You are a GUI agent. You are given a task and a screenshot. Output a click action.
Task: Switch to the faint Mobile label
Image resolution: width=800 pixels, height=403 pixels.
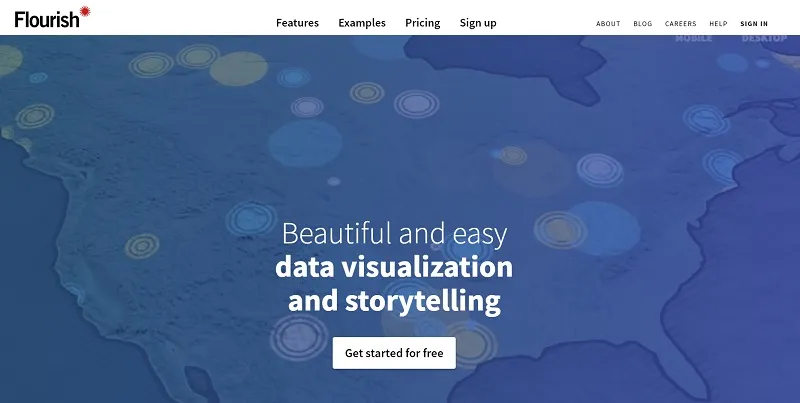point(693,39)
